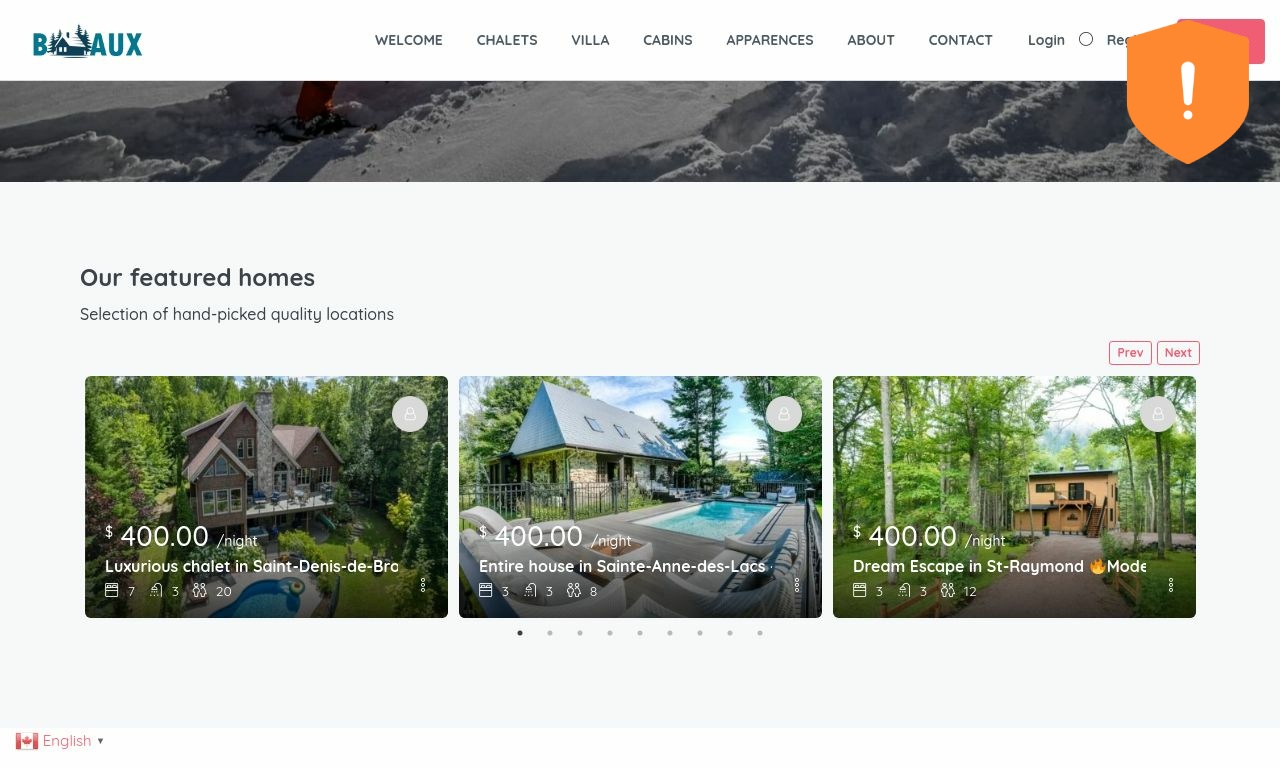Open the CABINS menu item
This screenshot has width=1280, height=768.
(x=668, y=40)
